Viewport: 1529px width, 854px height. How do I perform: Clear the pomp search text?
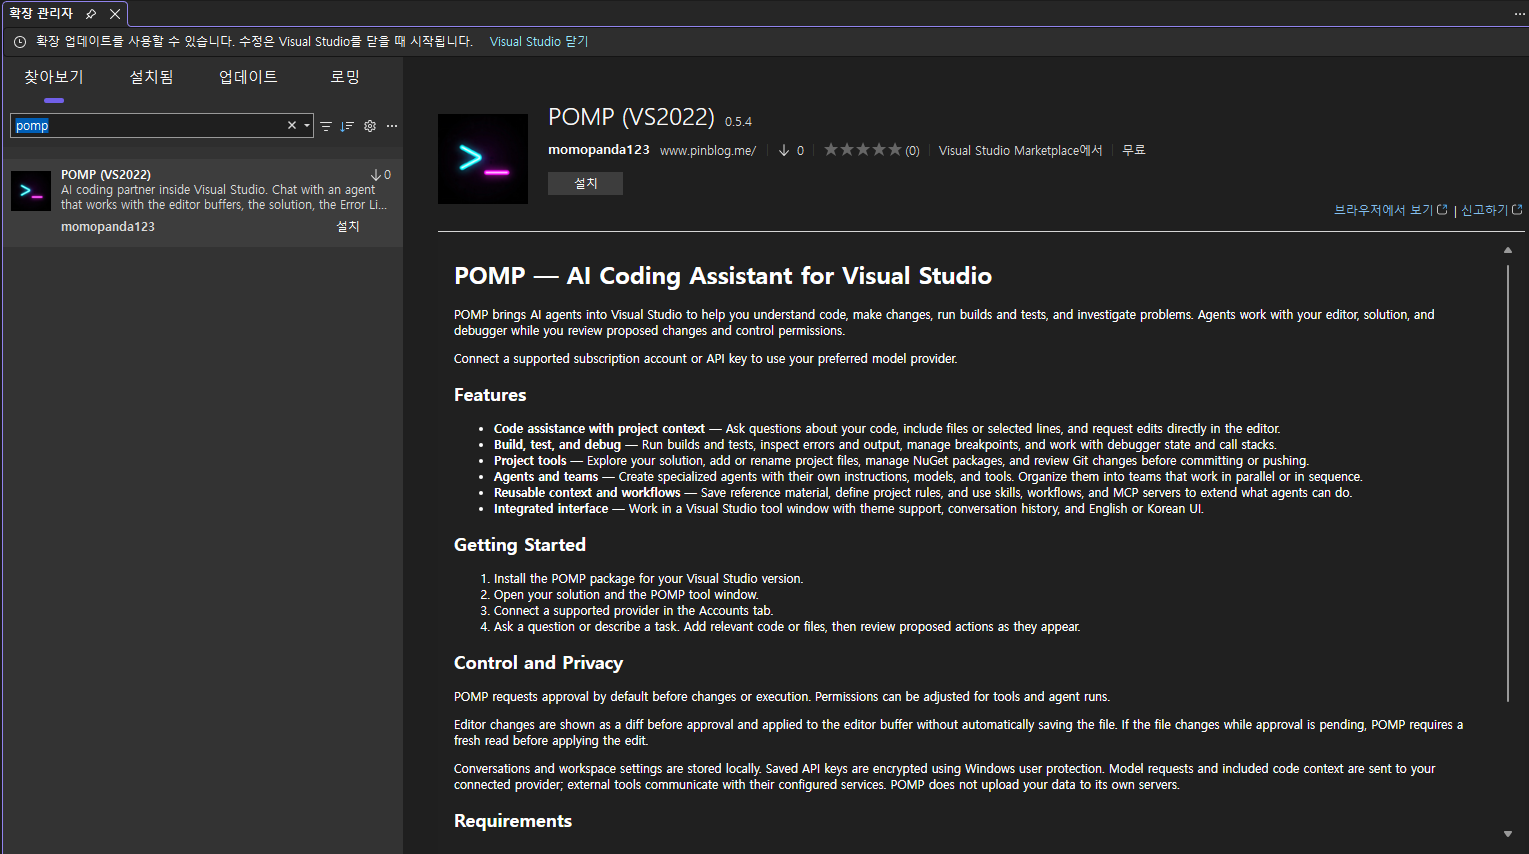[x=292, y=126]
